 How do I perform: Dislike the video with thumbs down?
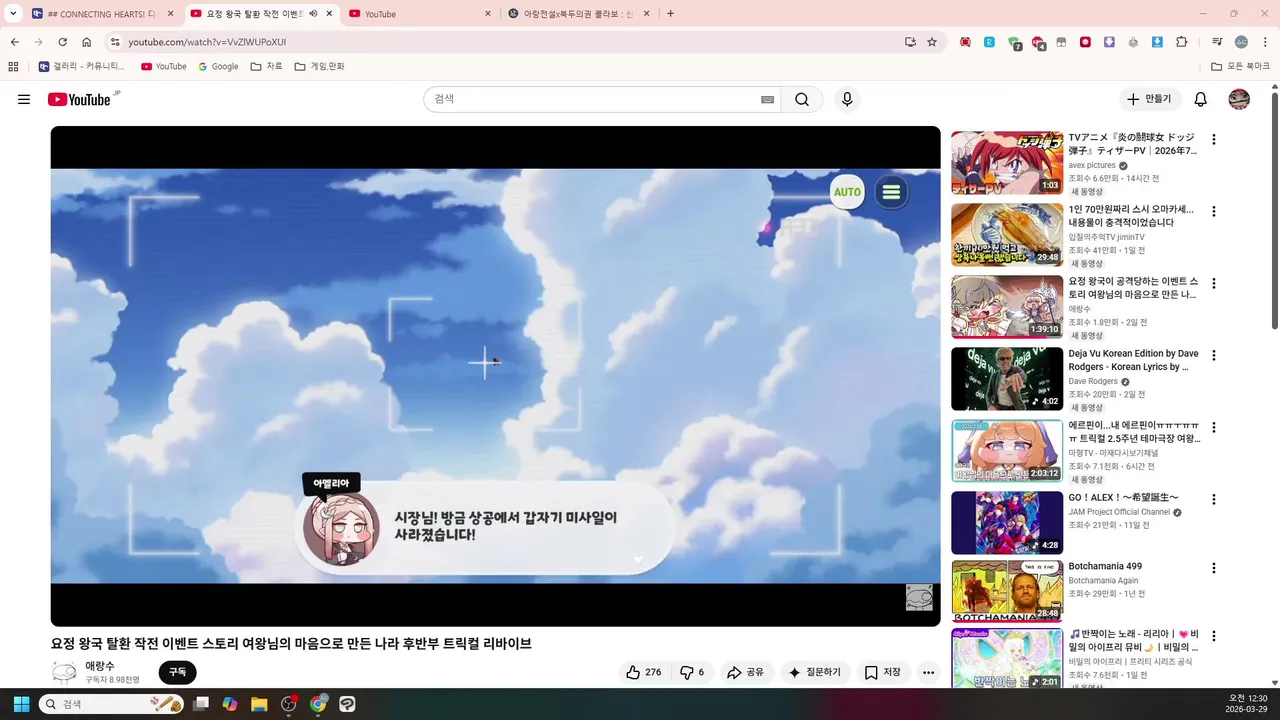pos(692,672)
